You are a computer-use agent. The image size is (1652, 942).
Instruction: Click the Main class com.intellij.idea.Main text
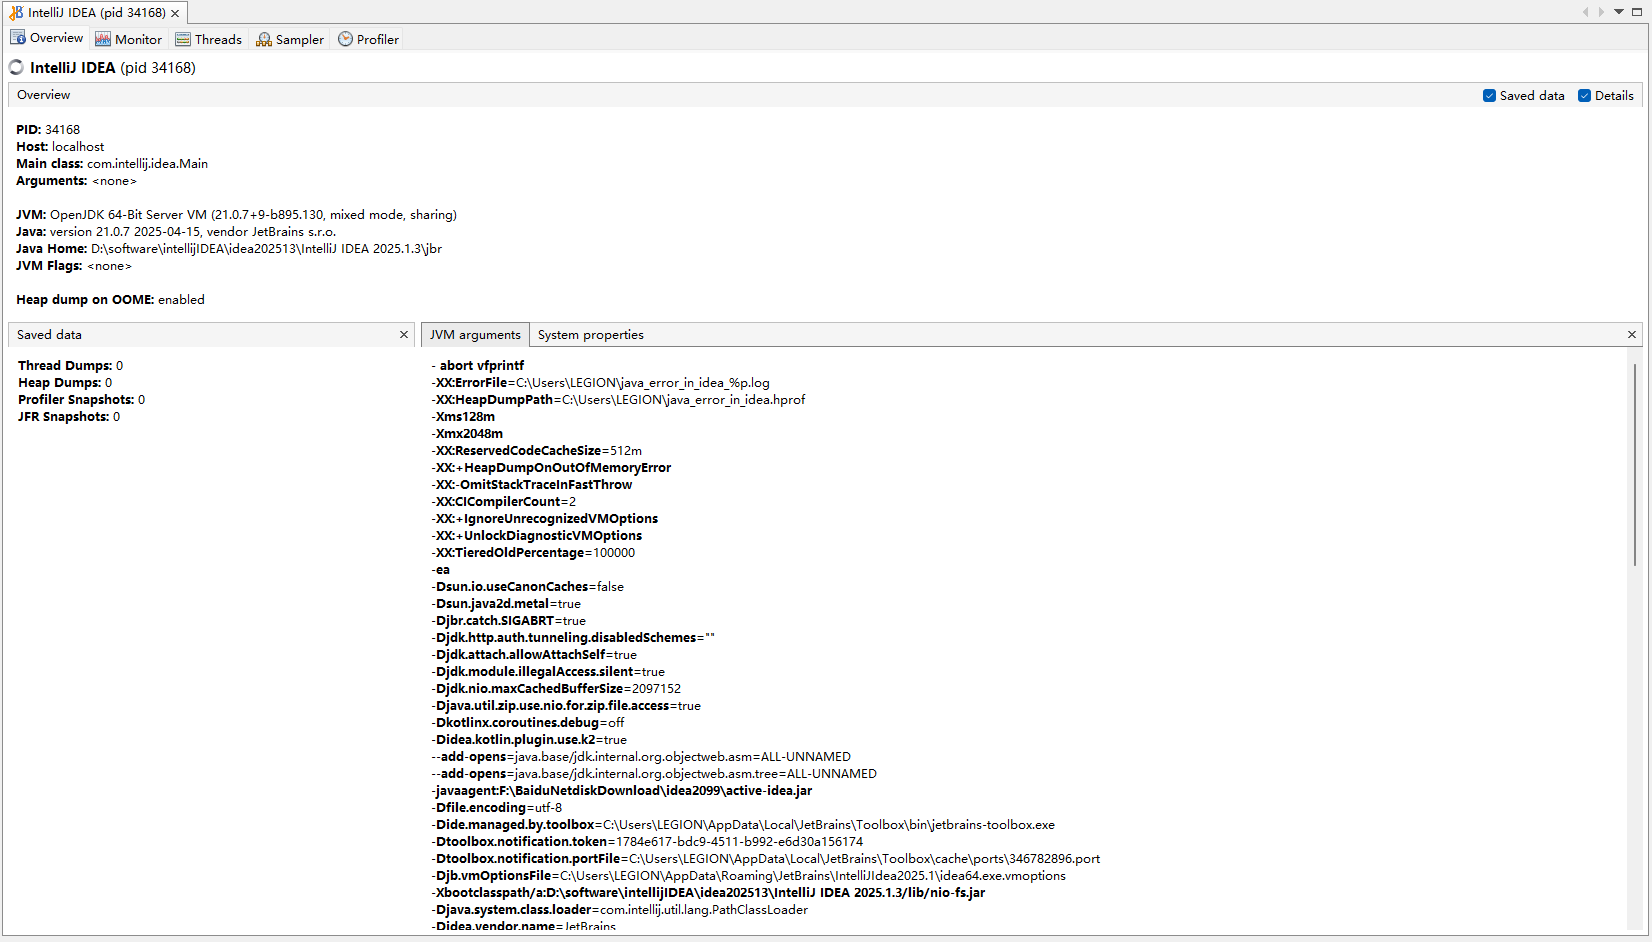[x=112, y=164]
